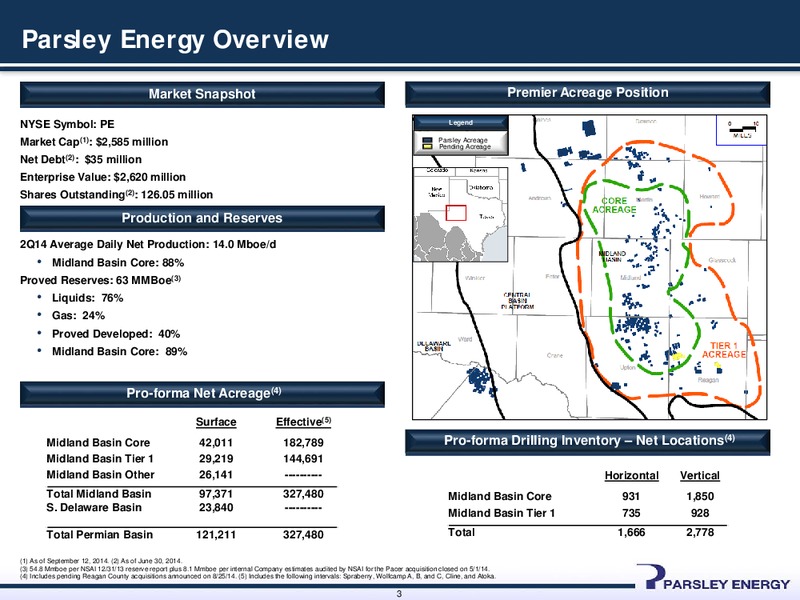Click the slide page number 3
This screenshot has height=600, width=800.
(x=399, y=594)
